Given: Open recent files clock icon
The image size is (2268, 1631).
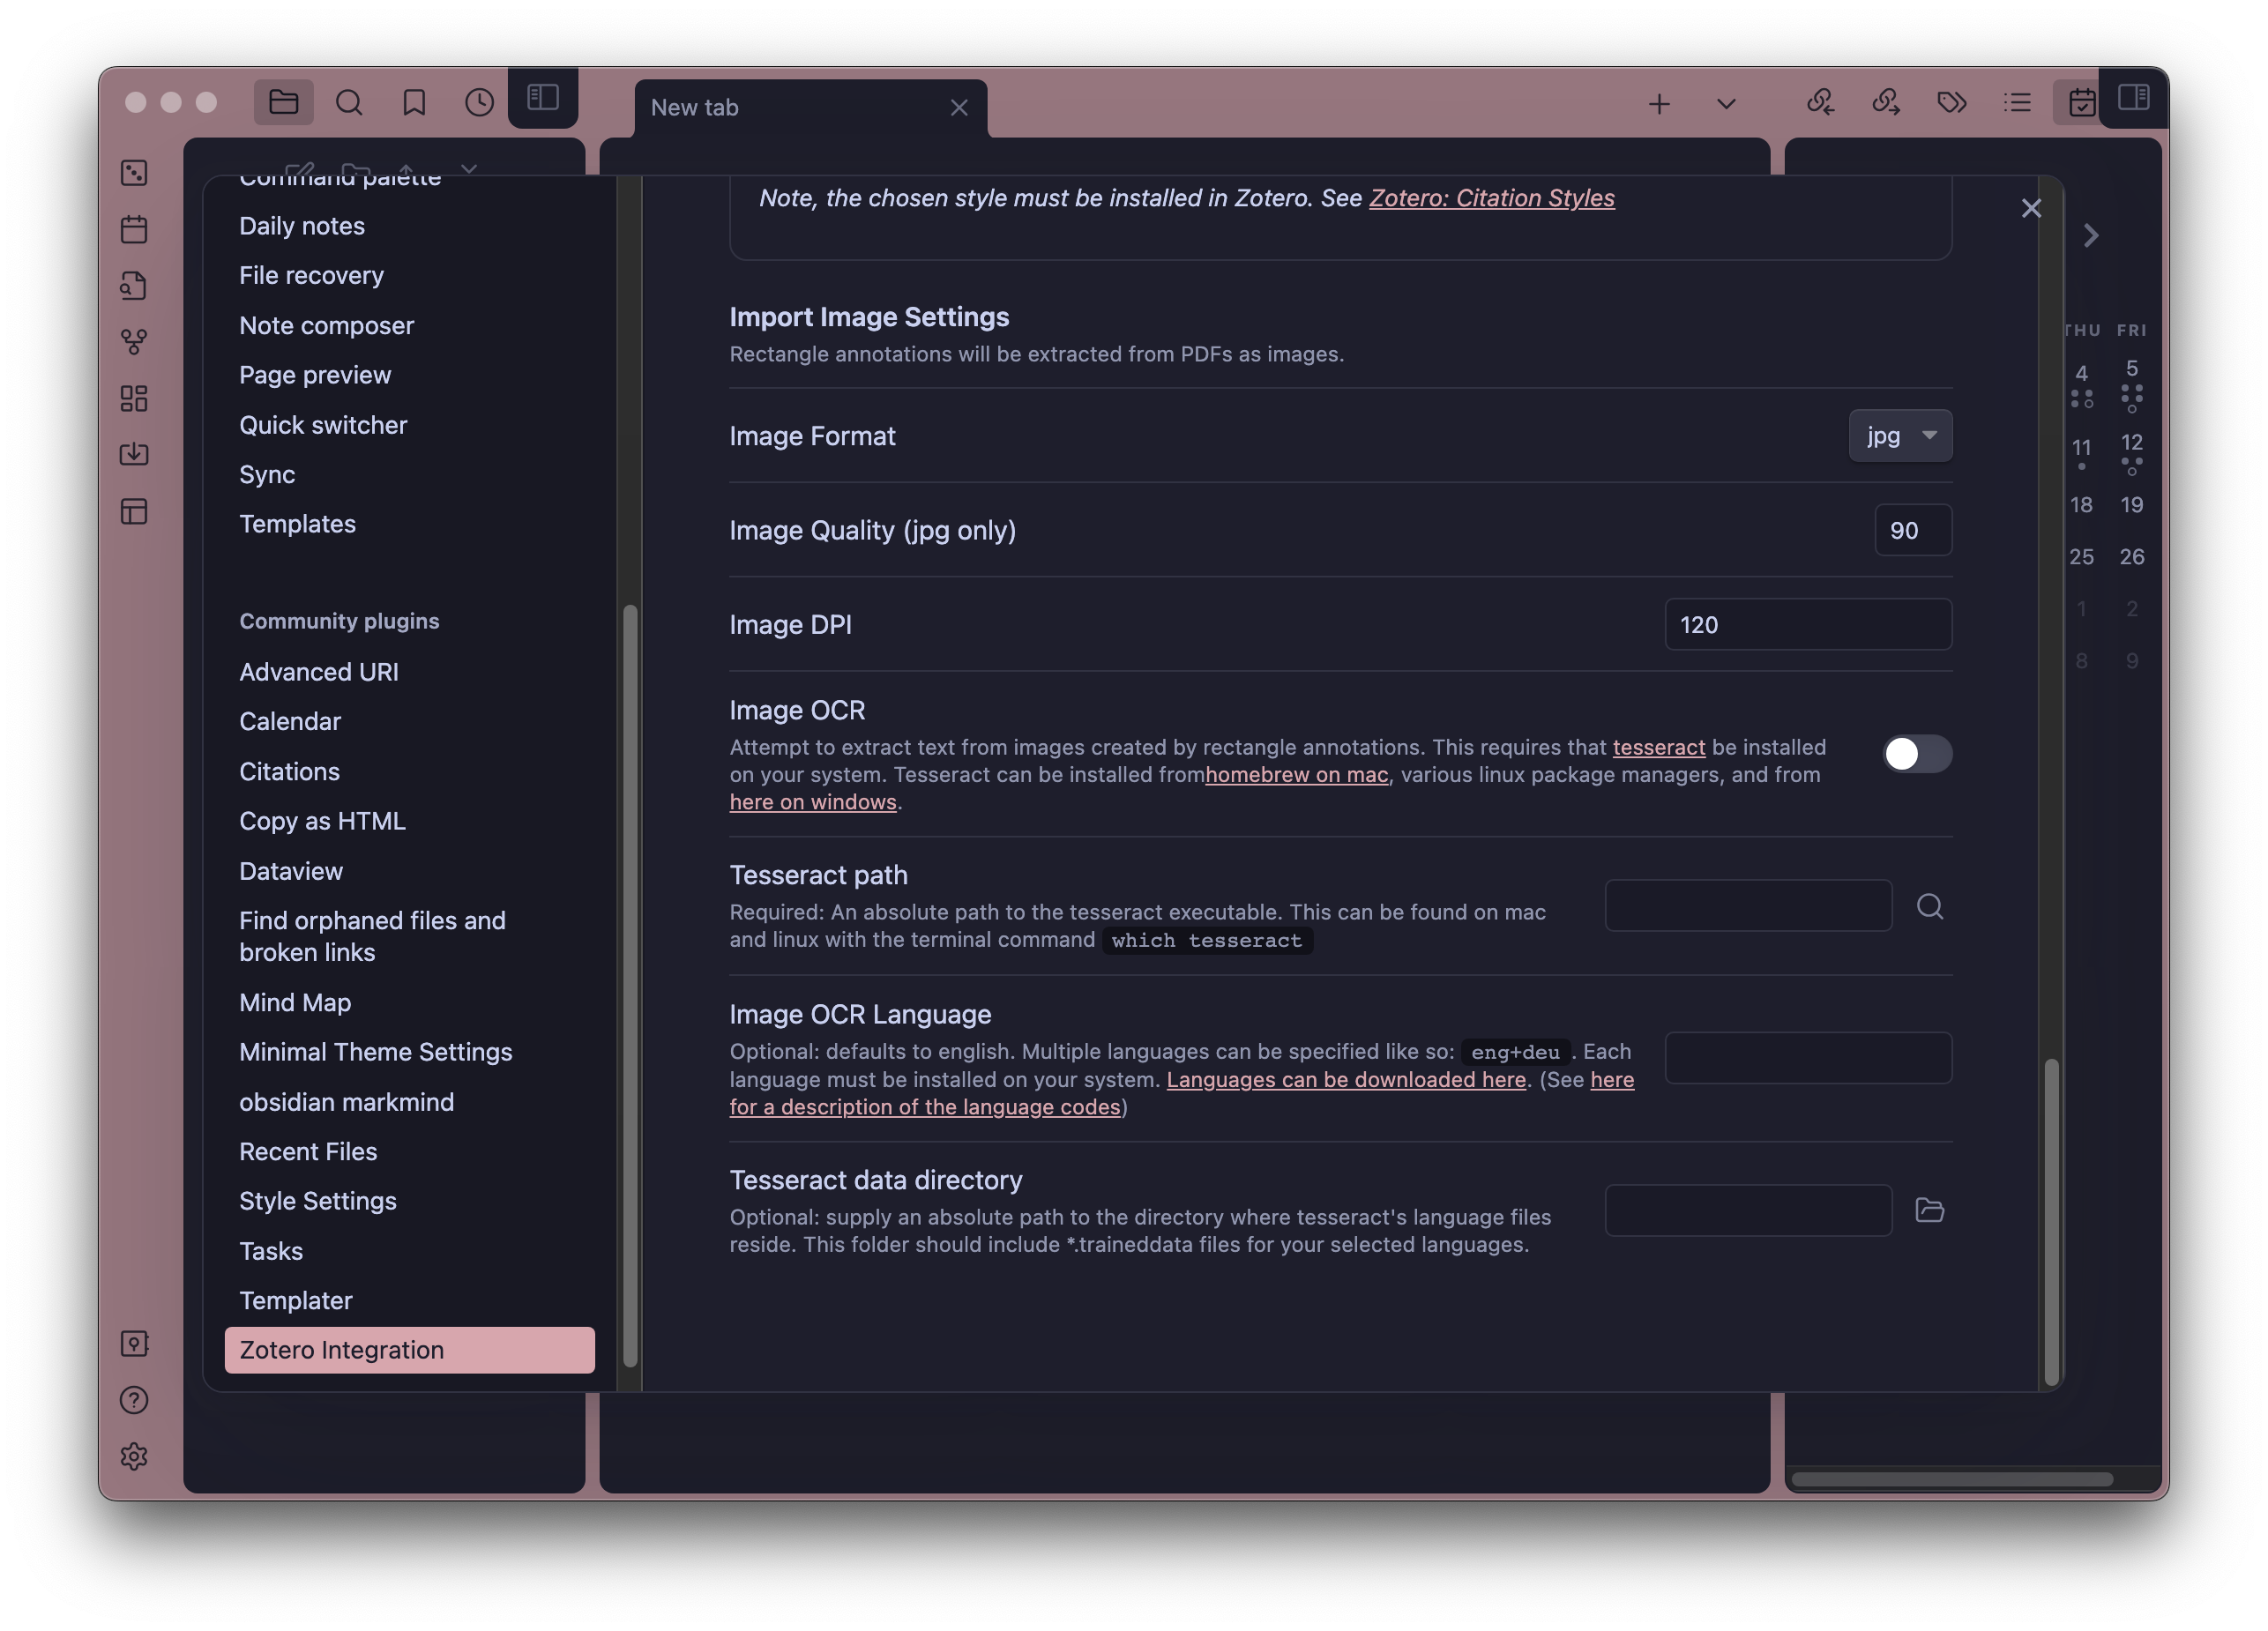Looking at the screenshot, I should (x=479, y=102).
